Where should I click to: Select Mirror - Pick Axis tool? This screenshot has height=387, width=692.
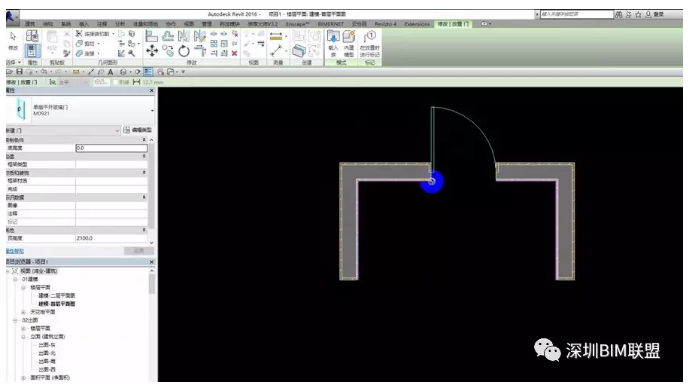pos(184,36)
